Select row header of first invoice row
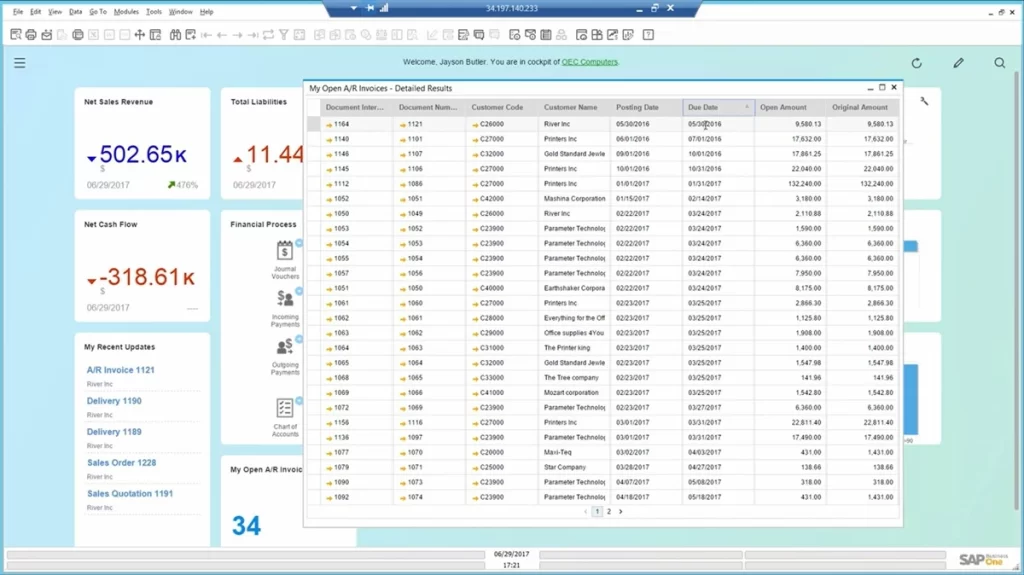Screen dimensions: 1024x575 pos(314,125)
